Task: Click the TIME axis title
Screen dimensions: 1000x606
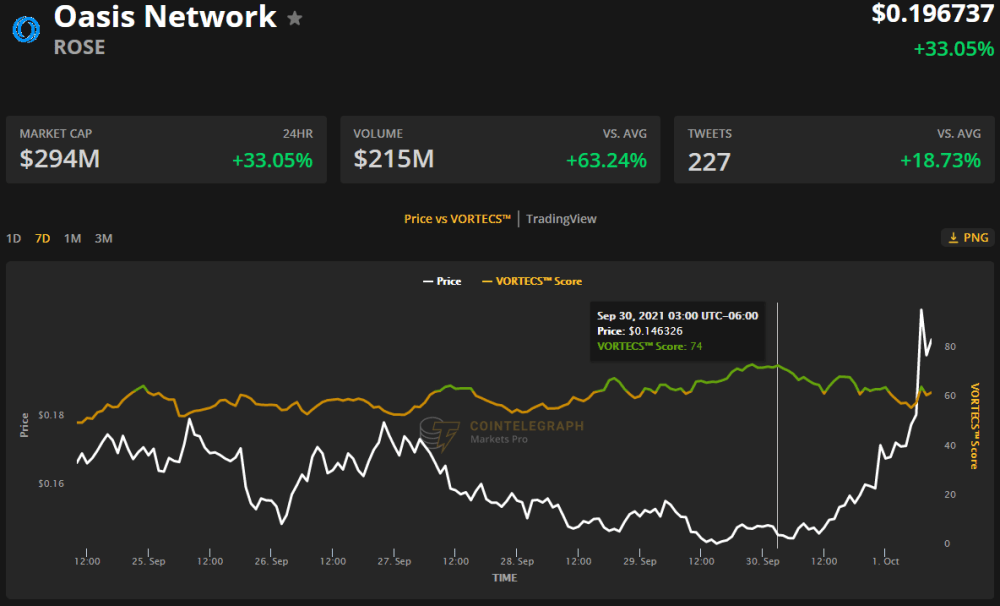Action: [x=504, y=578]
